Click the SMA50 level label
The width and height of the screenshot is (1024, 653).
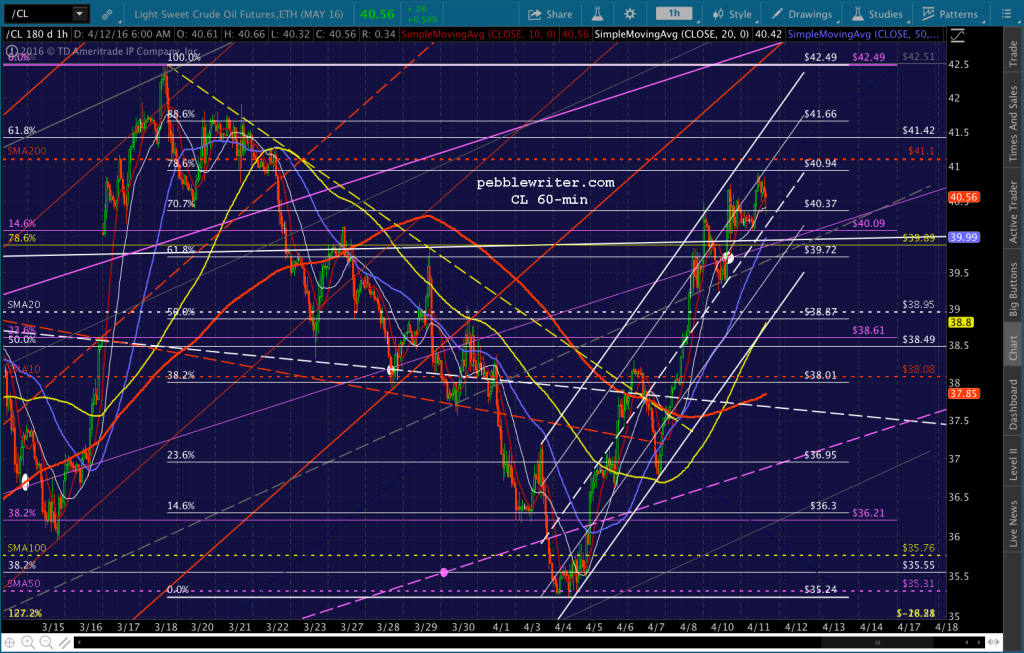(x=24, y=584)
